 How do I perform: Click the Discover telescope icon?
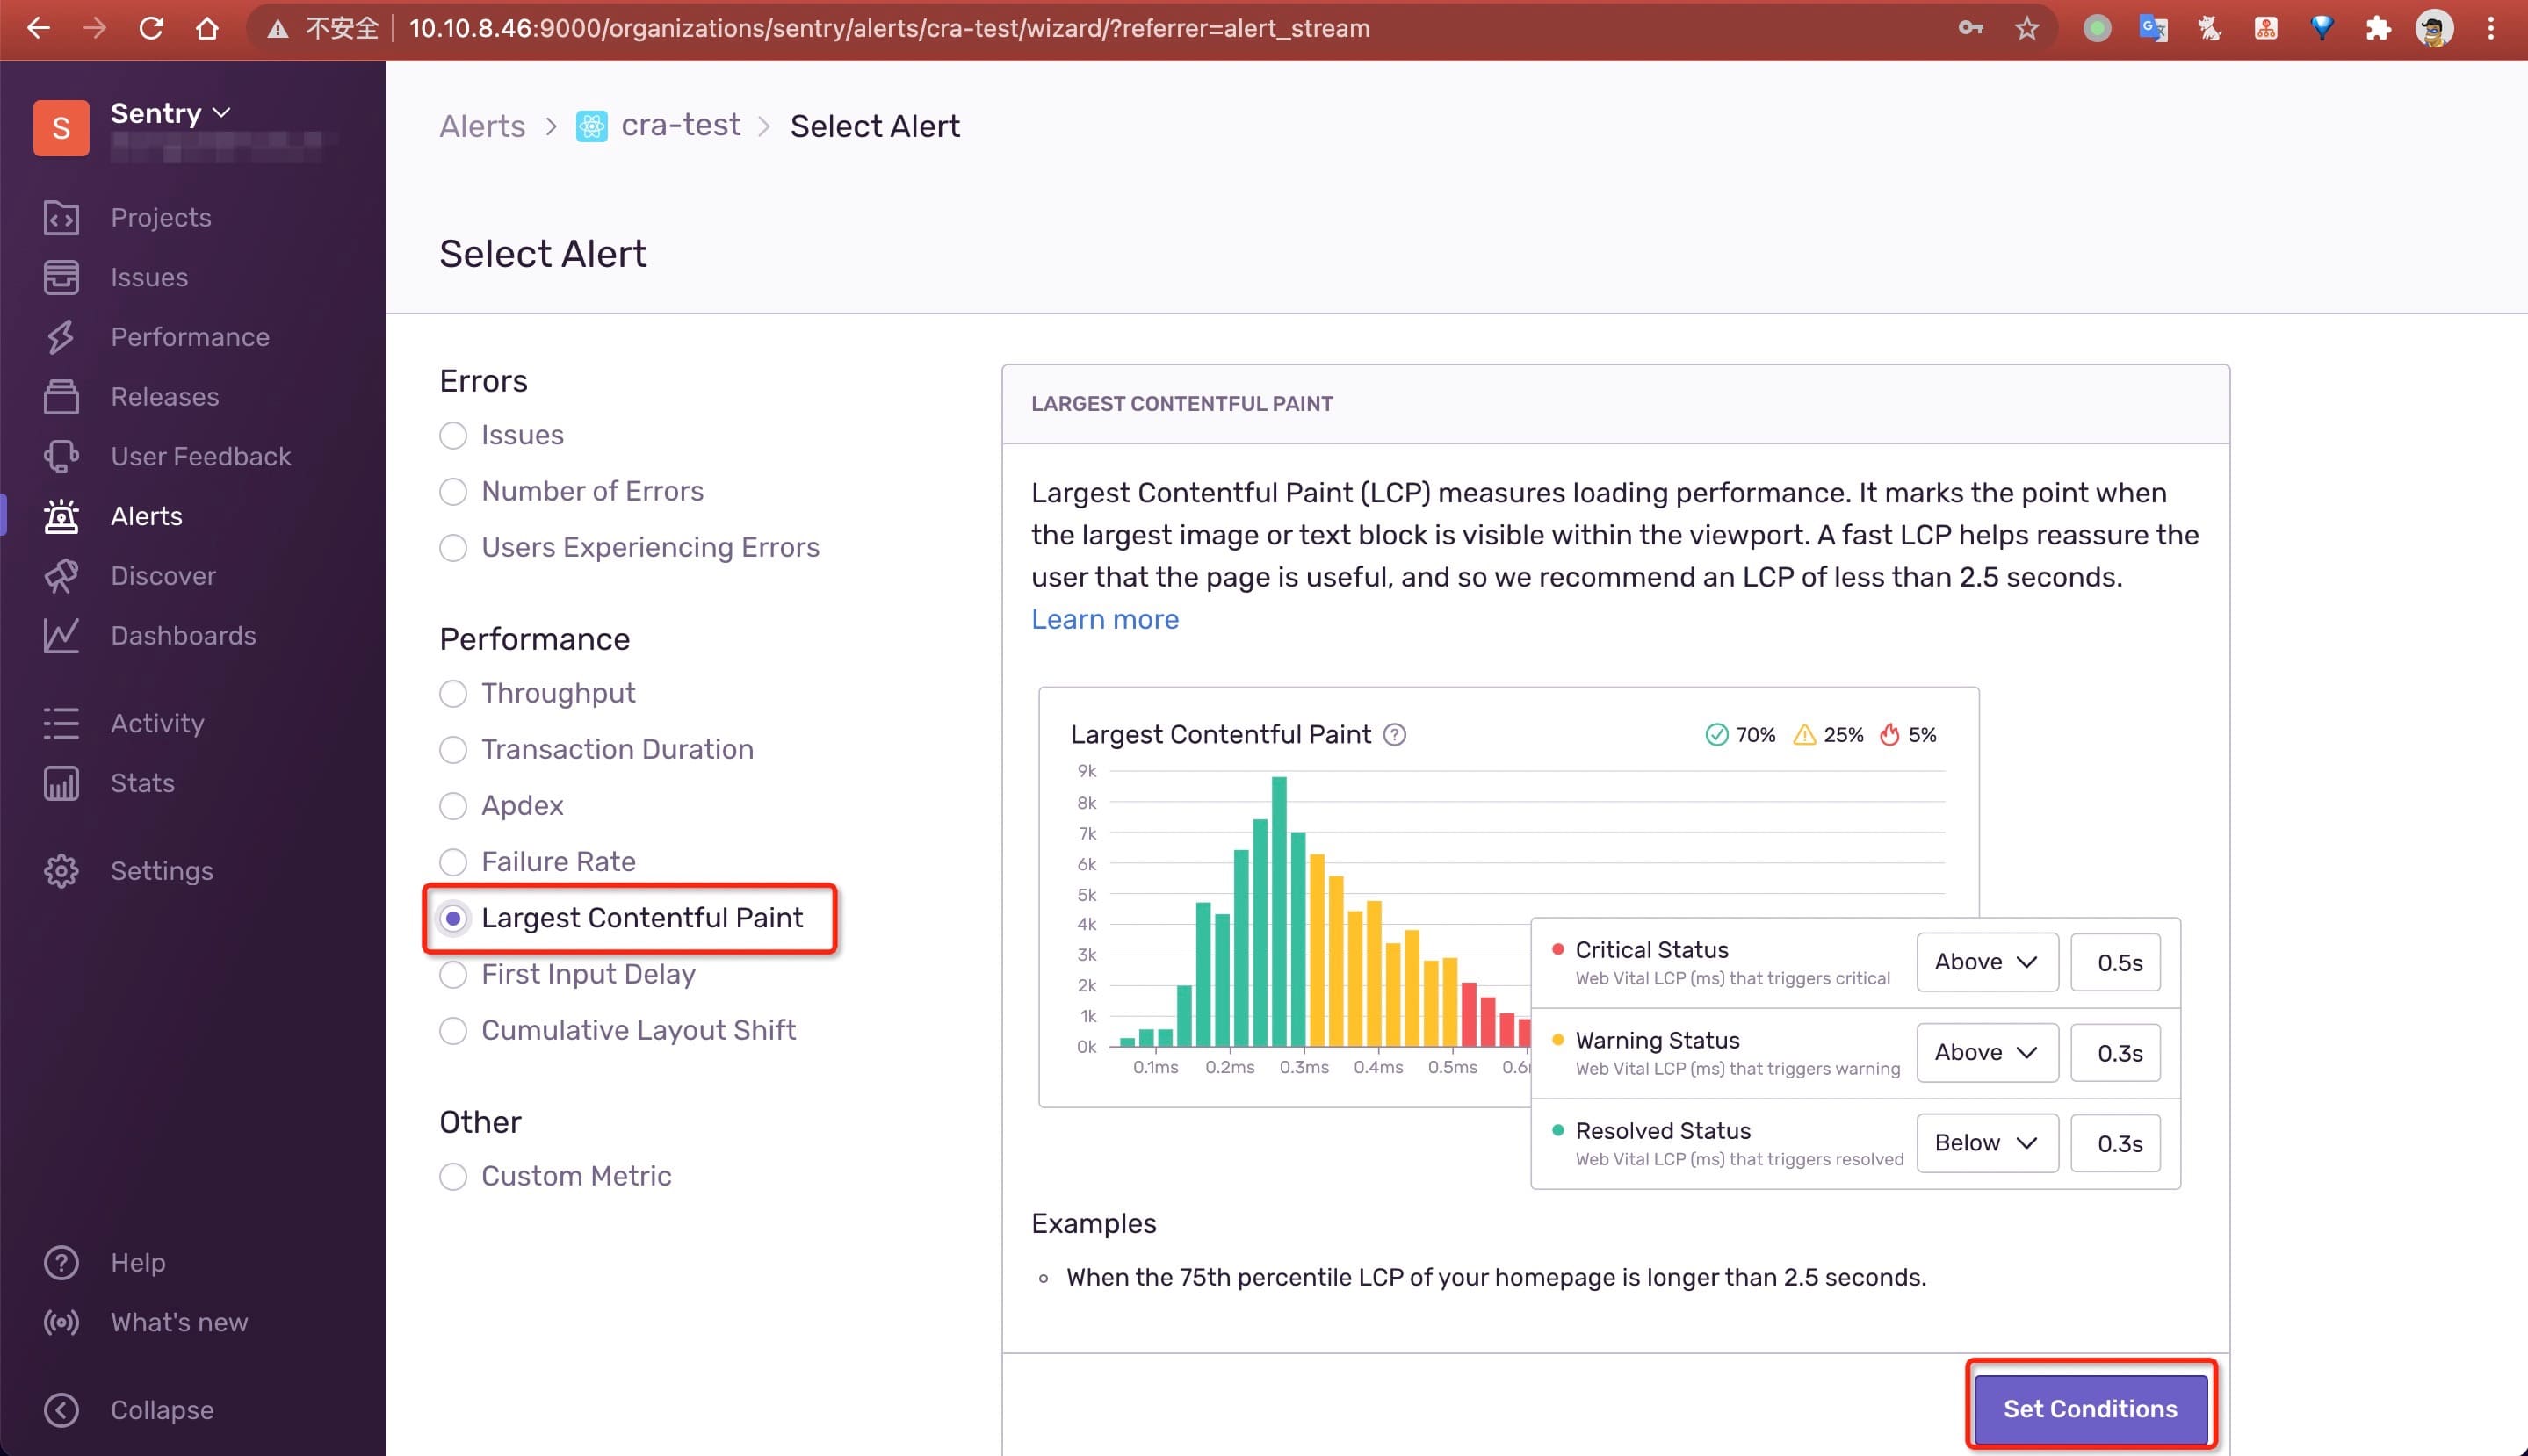coord(61,576)
